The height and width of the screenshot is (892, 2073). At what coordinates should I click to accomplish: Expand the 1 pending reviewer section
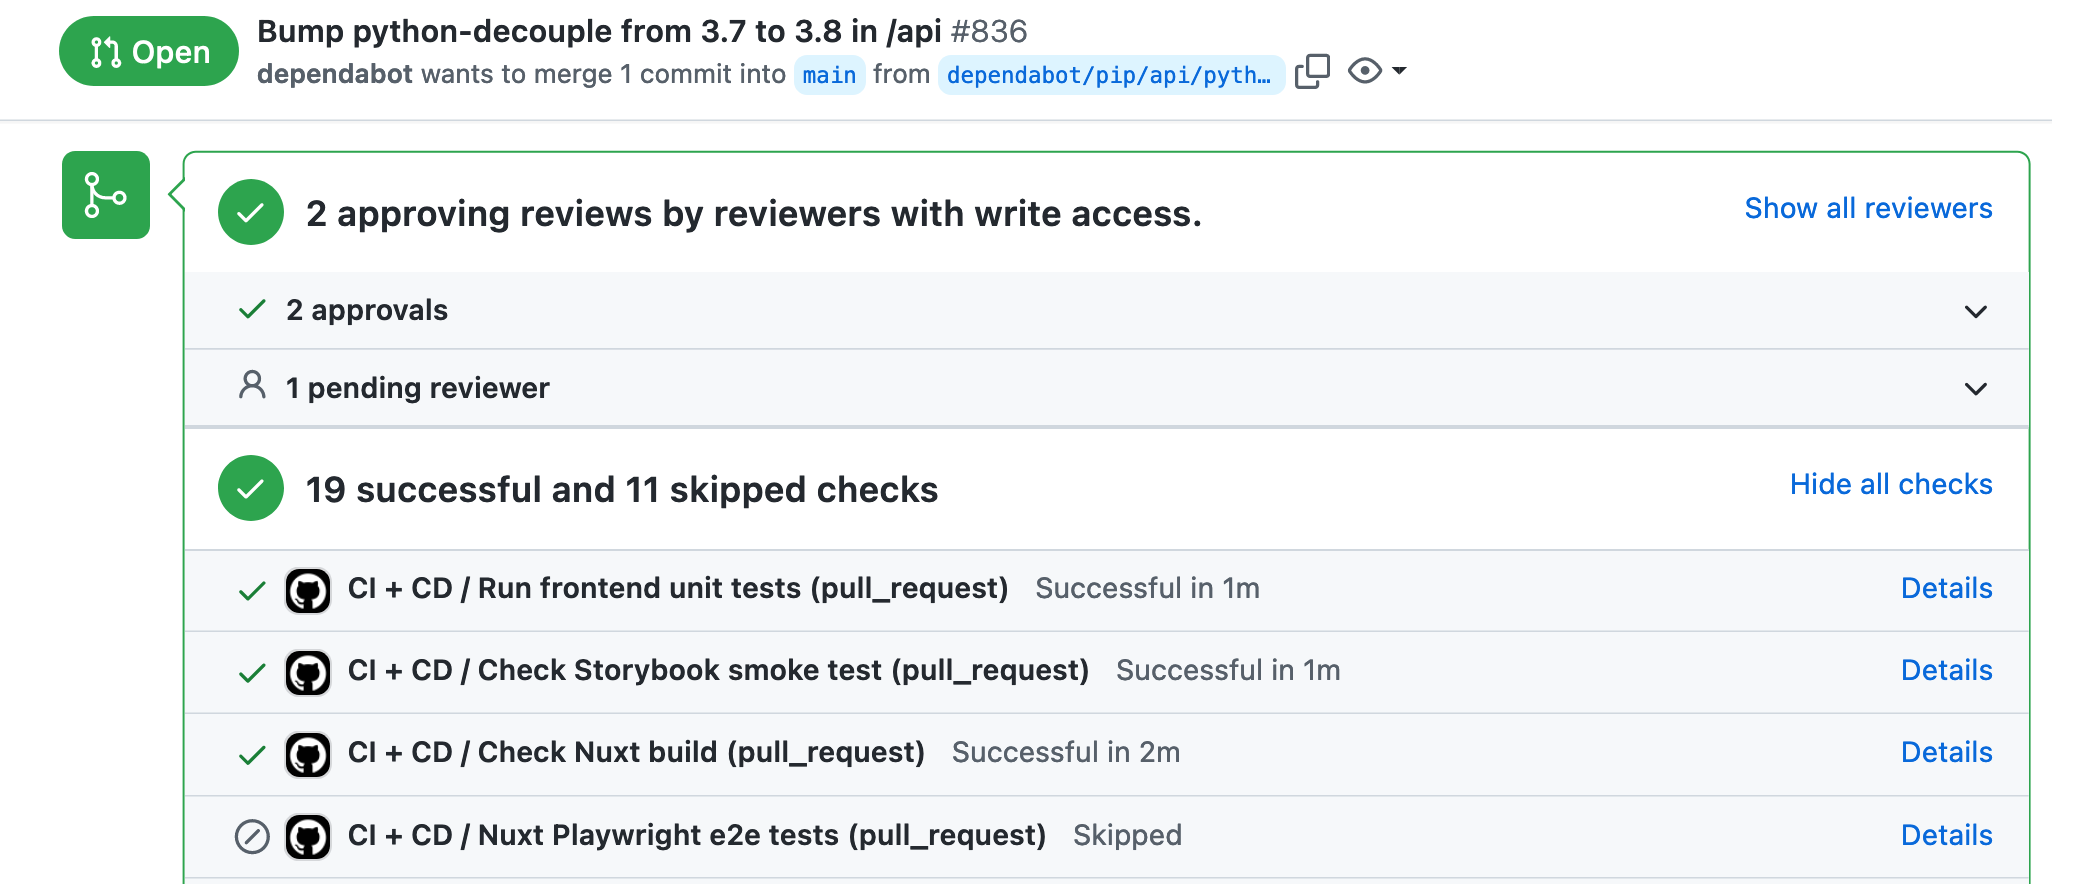(1975, 388)
